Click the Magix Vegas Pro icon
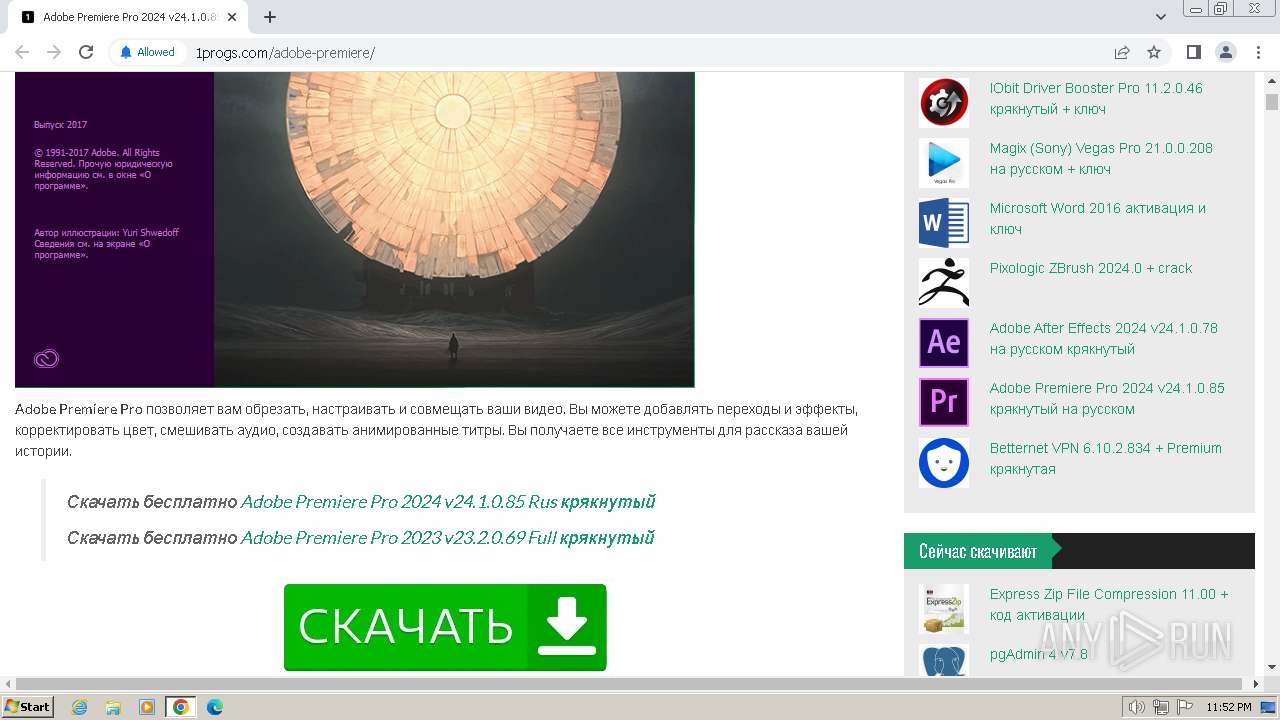The image size is (1280, 720). (x=944, y=163)
